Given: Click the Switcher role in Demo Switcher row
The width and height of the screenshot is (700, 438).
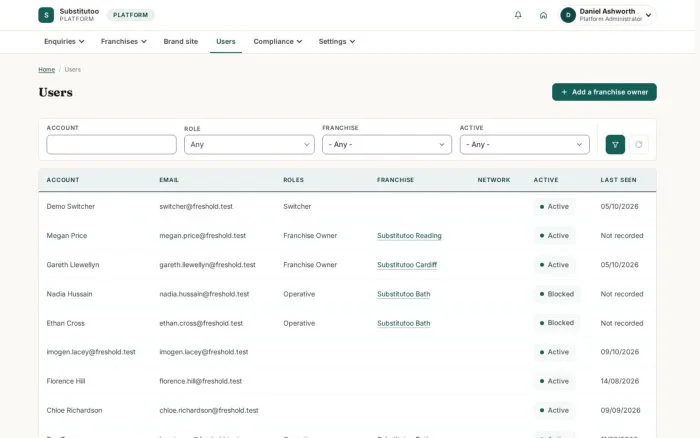Looking at the screenshot, I should (297, 207).
